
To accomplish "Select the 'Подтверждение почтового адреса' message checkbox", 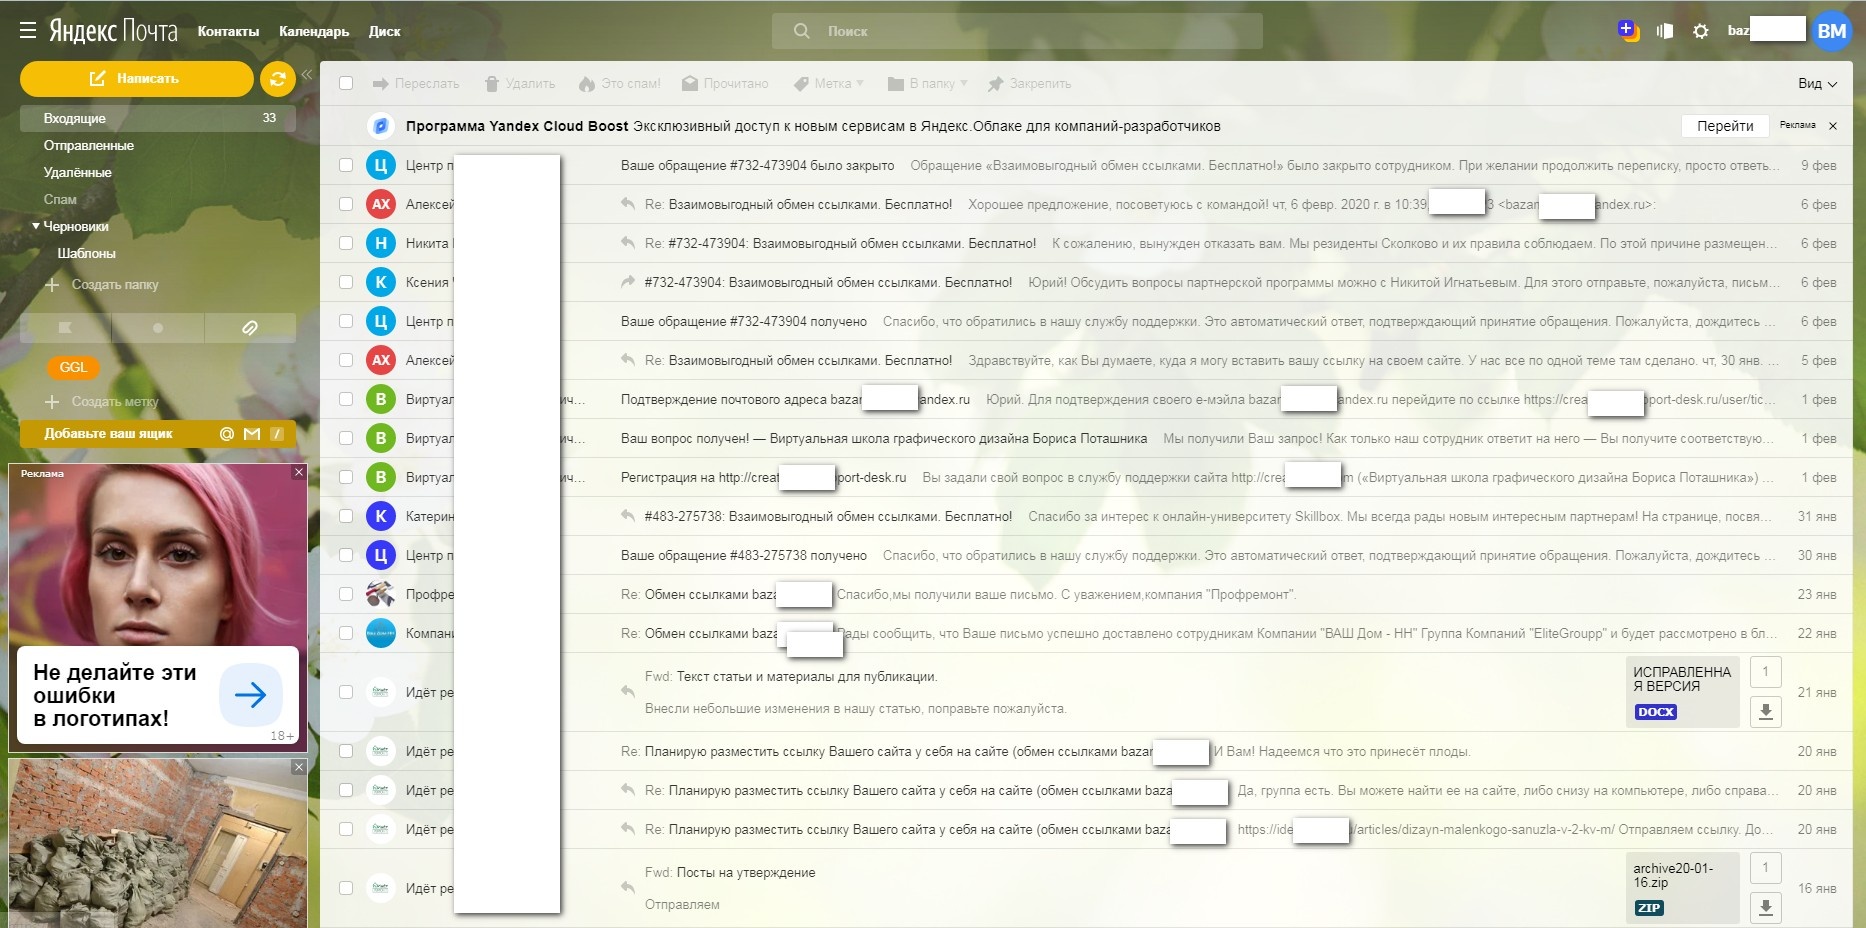I will (x=346, y=399).
